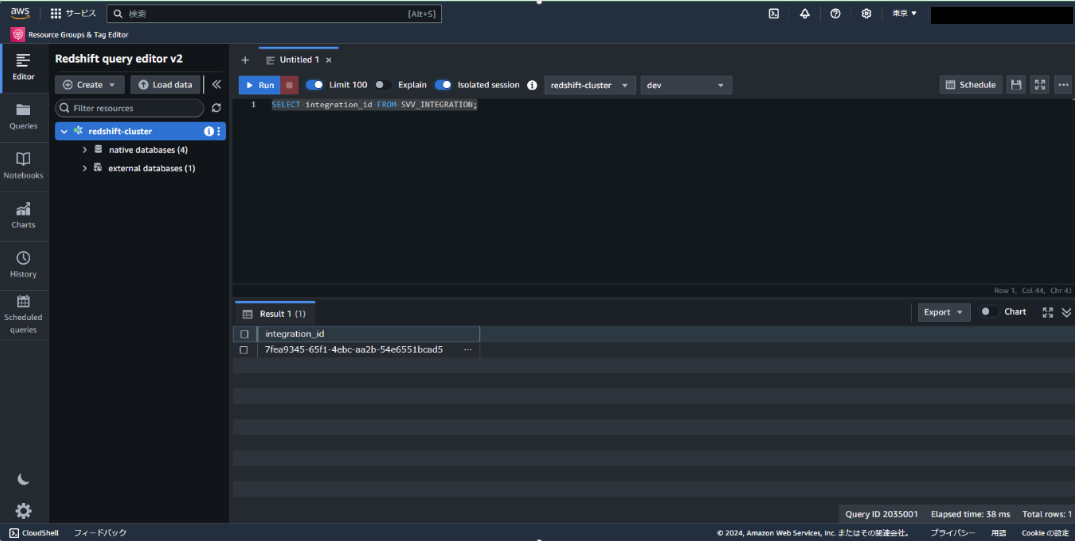Open the Charts sidebar section

click(23, 215)
